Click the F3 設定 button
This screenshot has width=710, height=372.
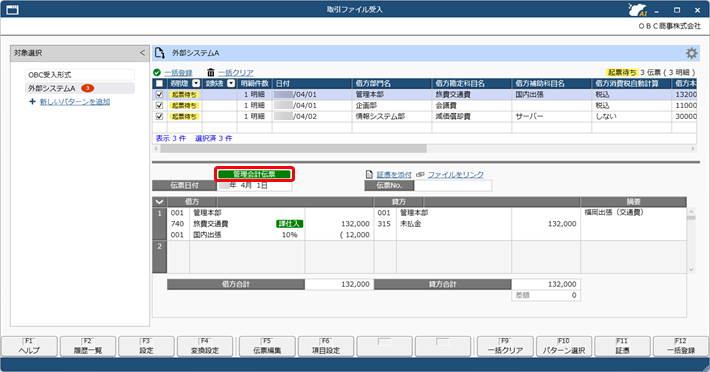click(x=146, y=346)
